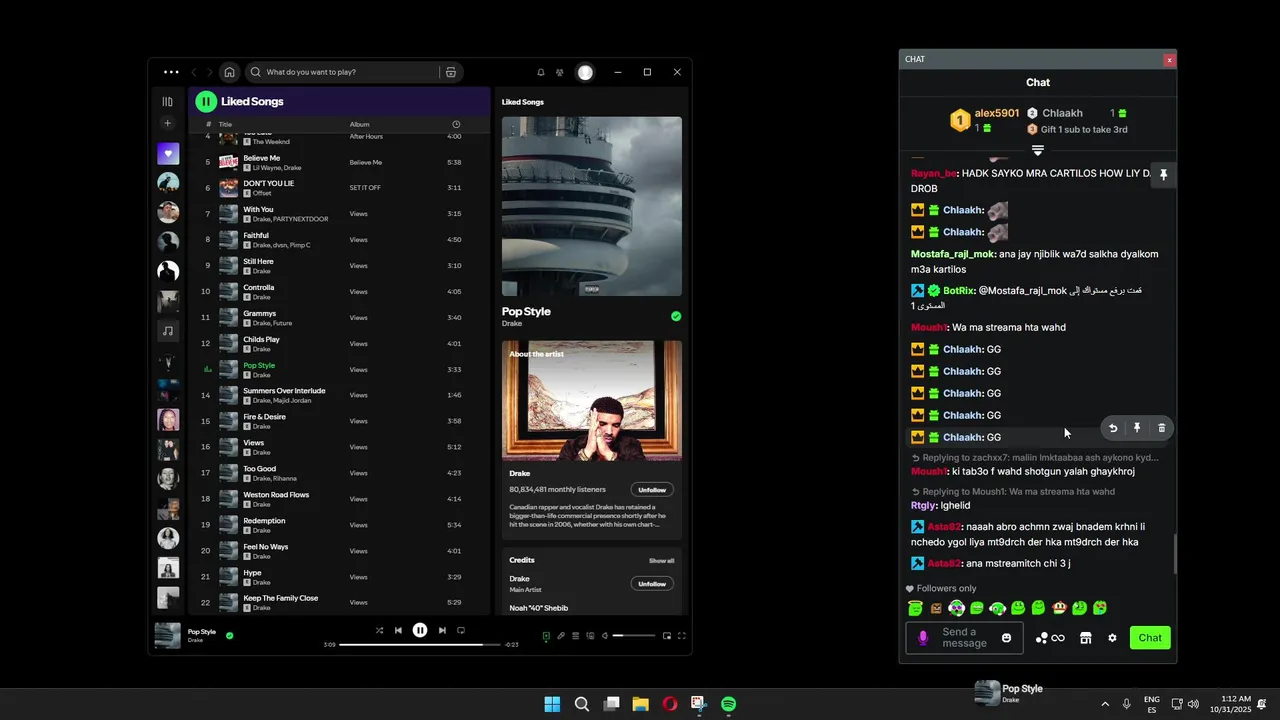Open Windows Start menu
Image resolution: width=1280 pixels, height=720 pixels.
tap(552, 704)
